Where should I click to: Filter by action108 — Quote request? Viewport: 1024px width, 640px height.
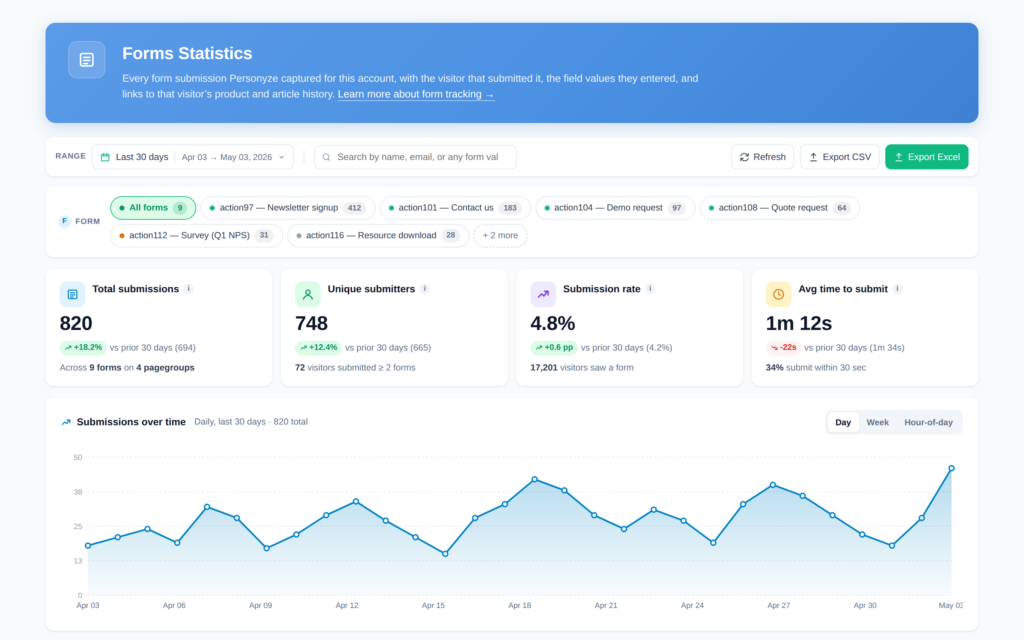click(780, 208)
